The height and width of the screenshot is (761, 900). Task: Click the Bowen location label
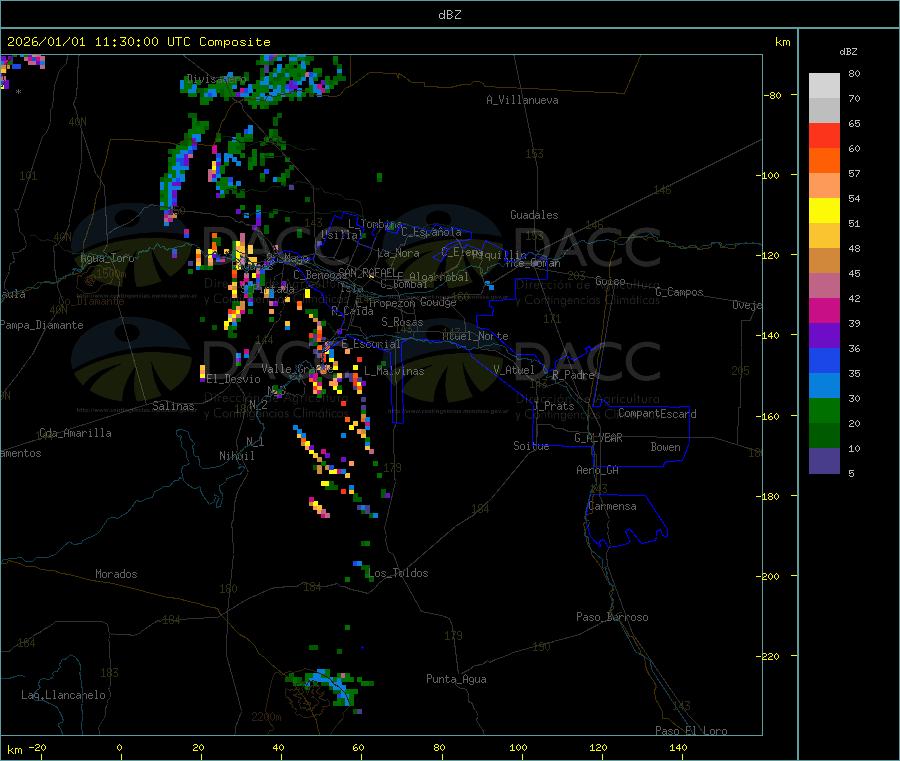pyautogui.click(x=665, y=446)
